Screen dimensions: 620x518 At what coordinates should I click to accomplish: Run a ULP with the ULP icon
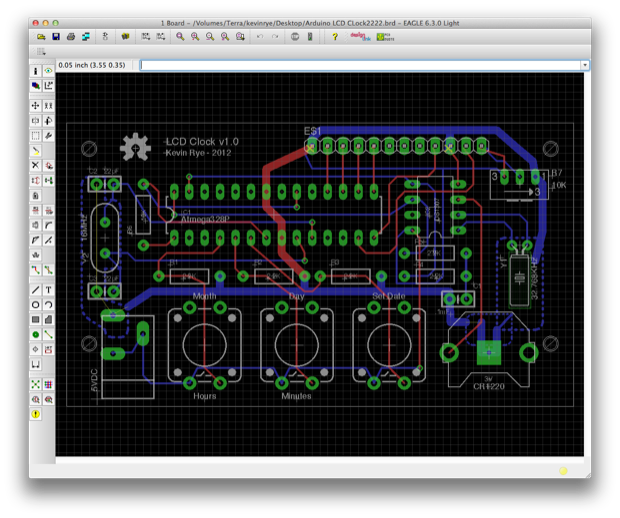pos(161,37)
